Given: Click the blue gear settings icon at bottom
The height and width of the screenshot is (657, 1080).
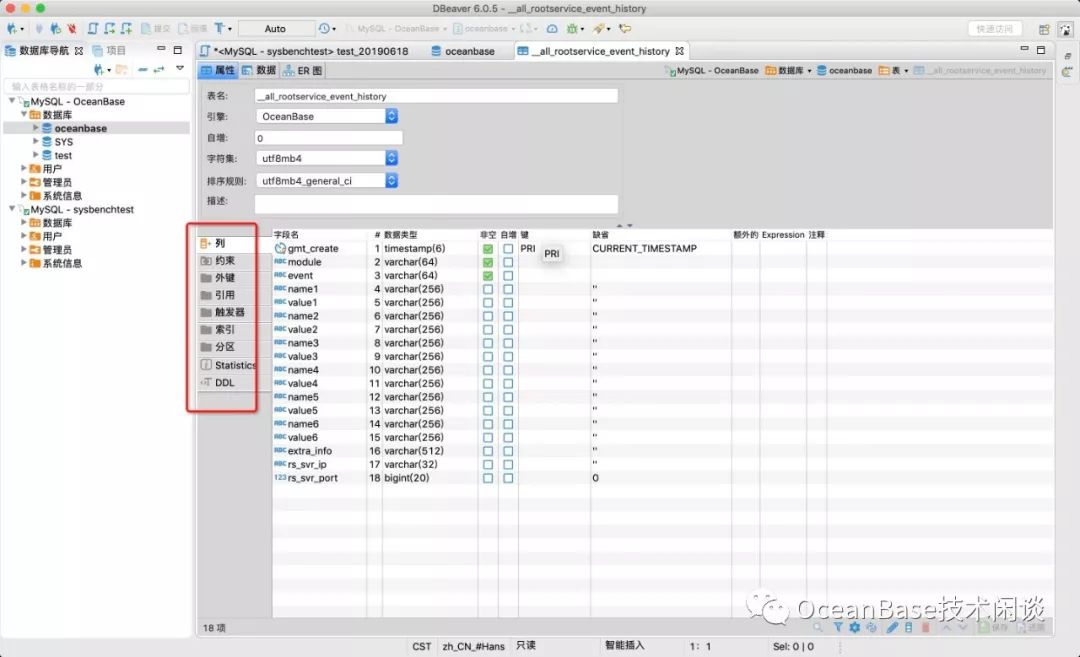Looking at the screenshot, I should pyautogui.click(x=855, y=627).
